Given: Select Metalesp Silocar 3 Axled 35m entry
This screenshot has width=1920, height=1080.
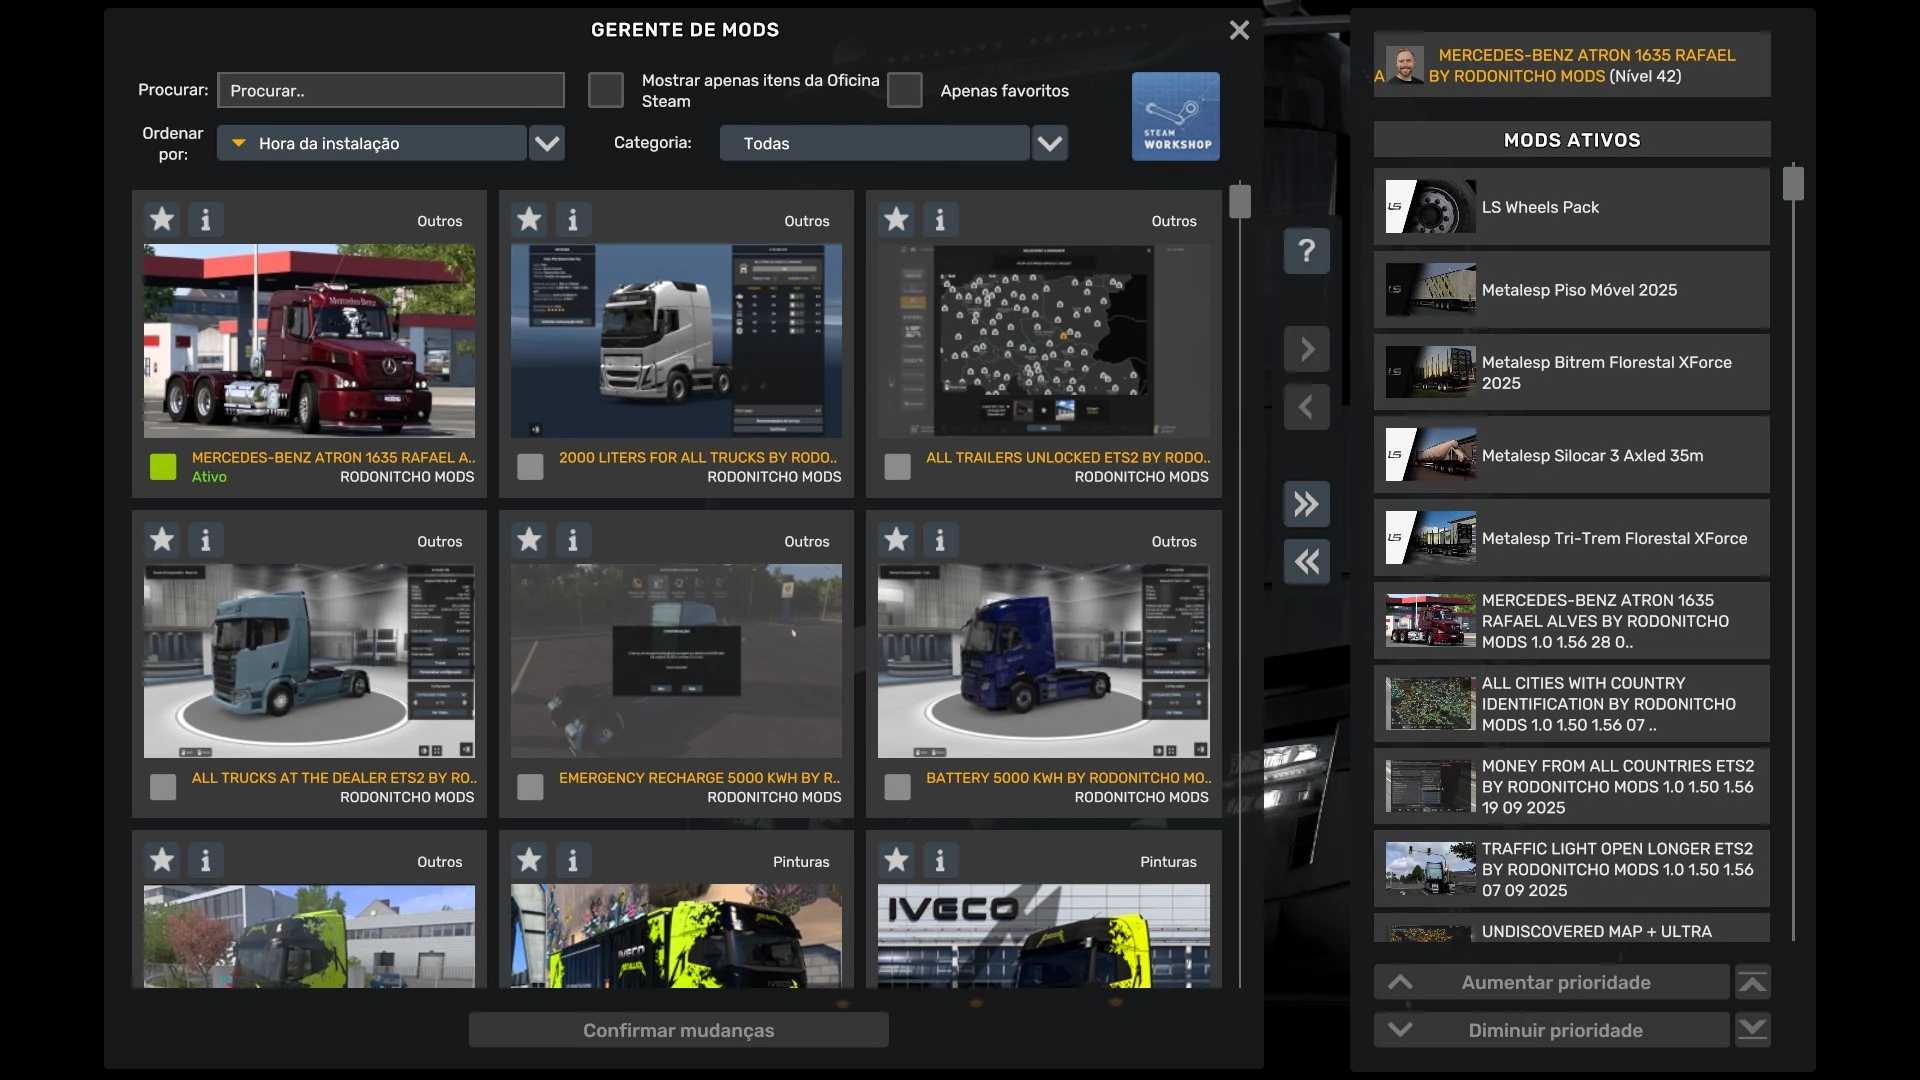Looking at the screenshot, I should tap(1570, 455).
